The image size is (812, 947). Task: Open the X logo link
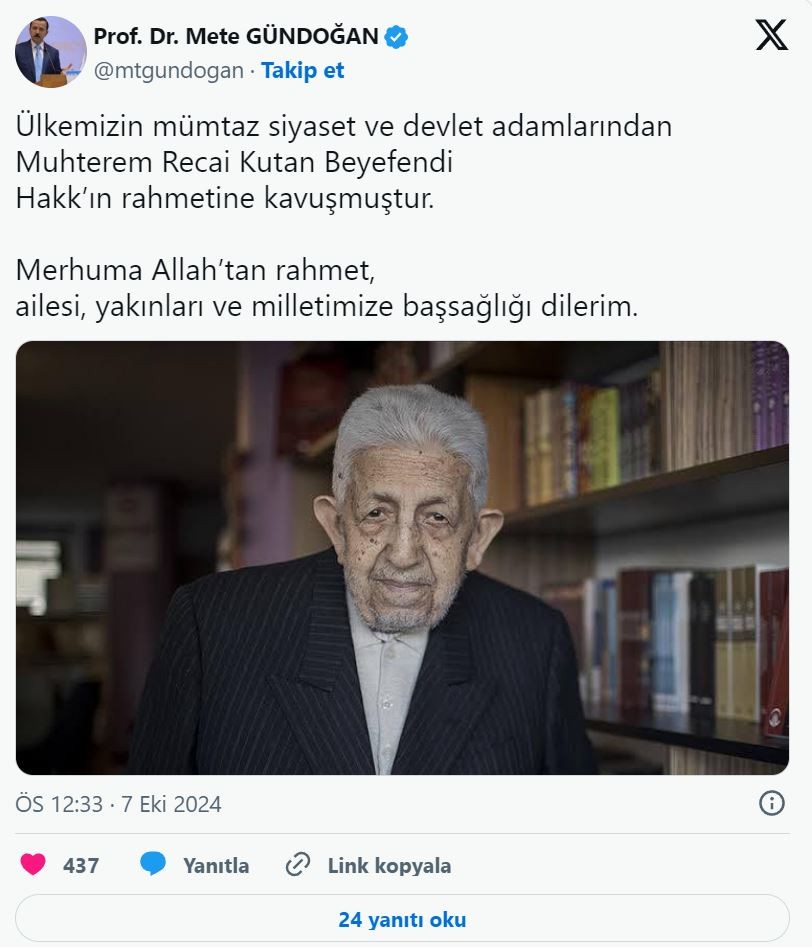point(772,35)
